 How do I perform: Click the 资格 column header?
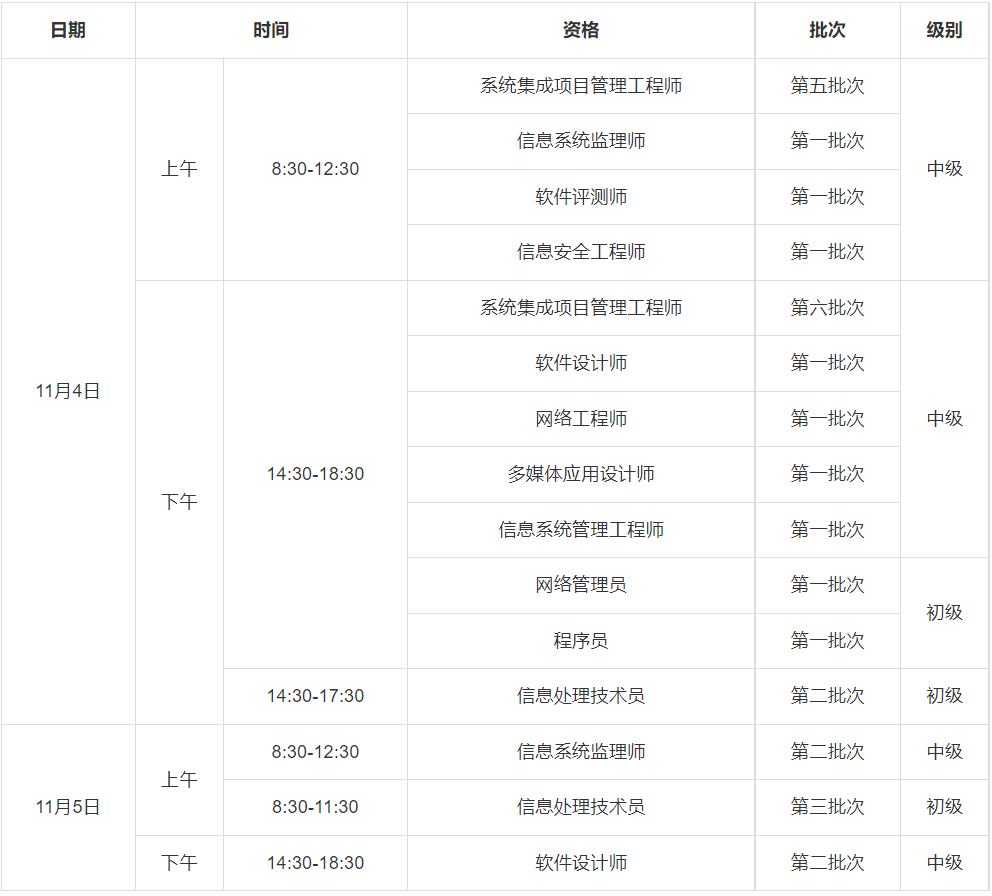tap(581, 30)
